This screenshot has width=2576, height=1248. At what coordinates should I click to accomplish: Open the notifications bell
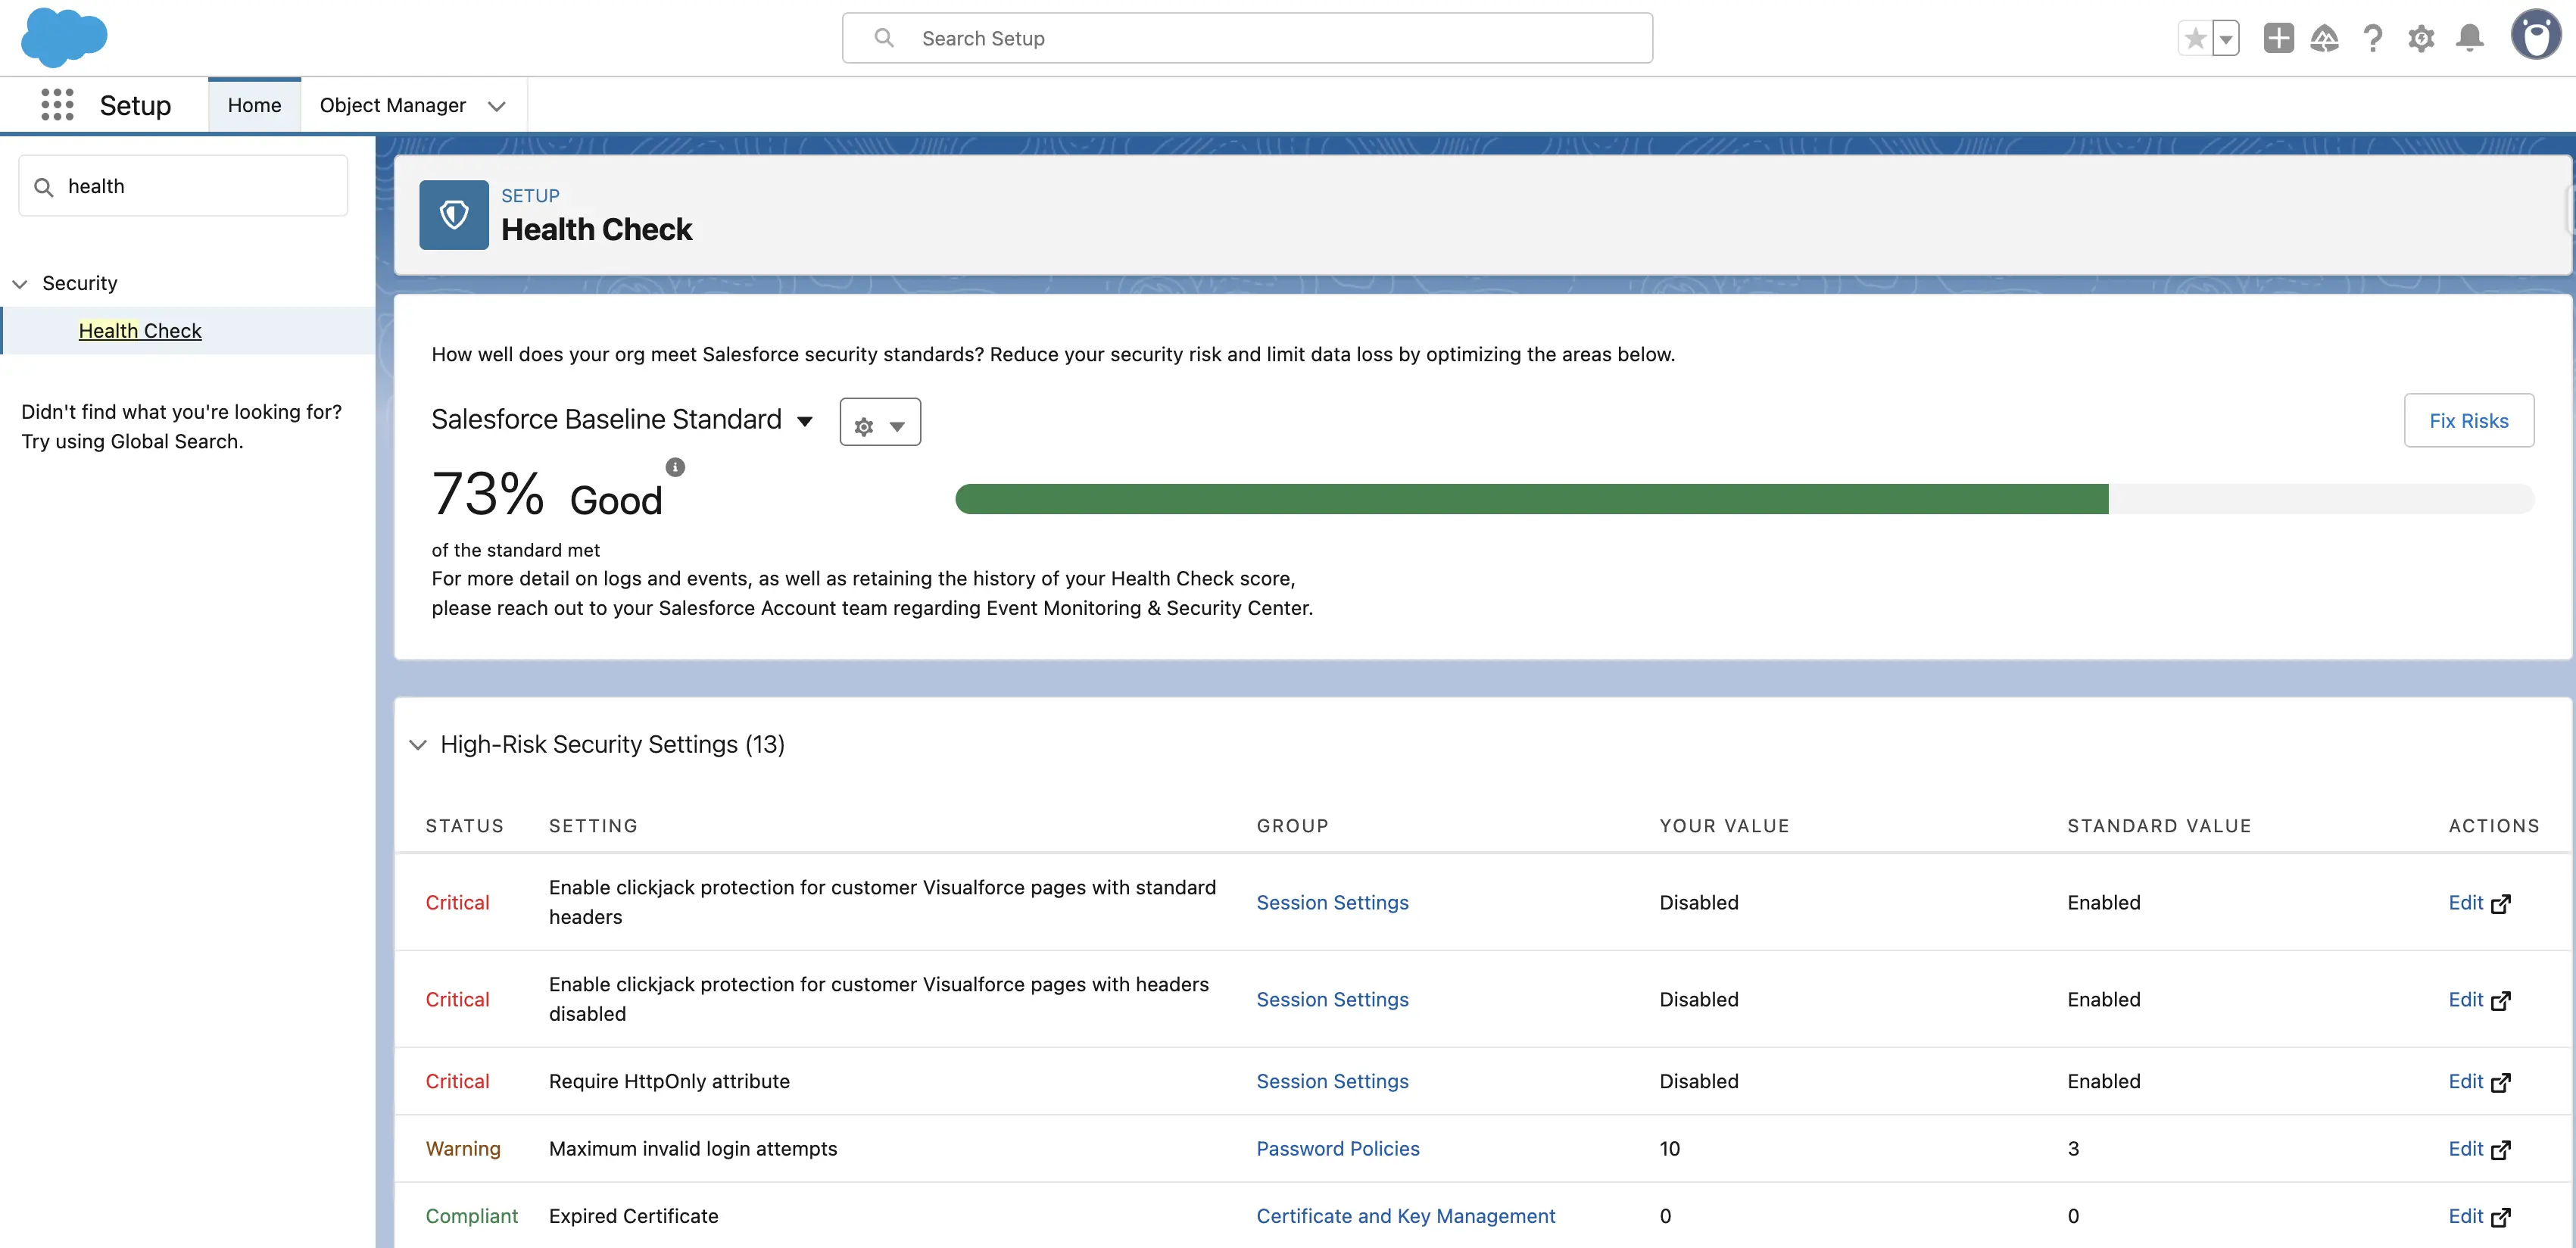[2470, 39]
